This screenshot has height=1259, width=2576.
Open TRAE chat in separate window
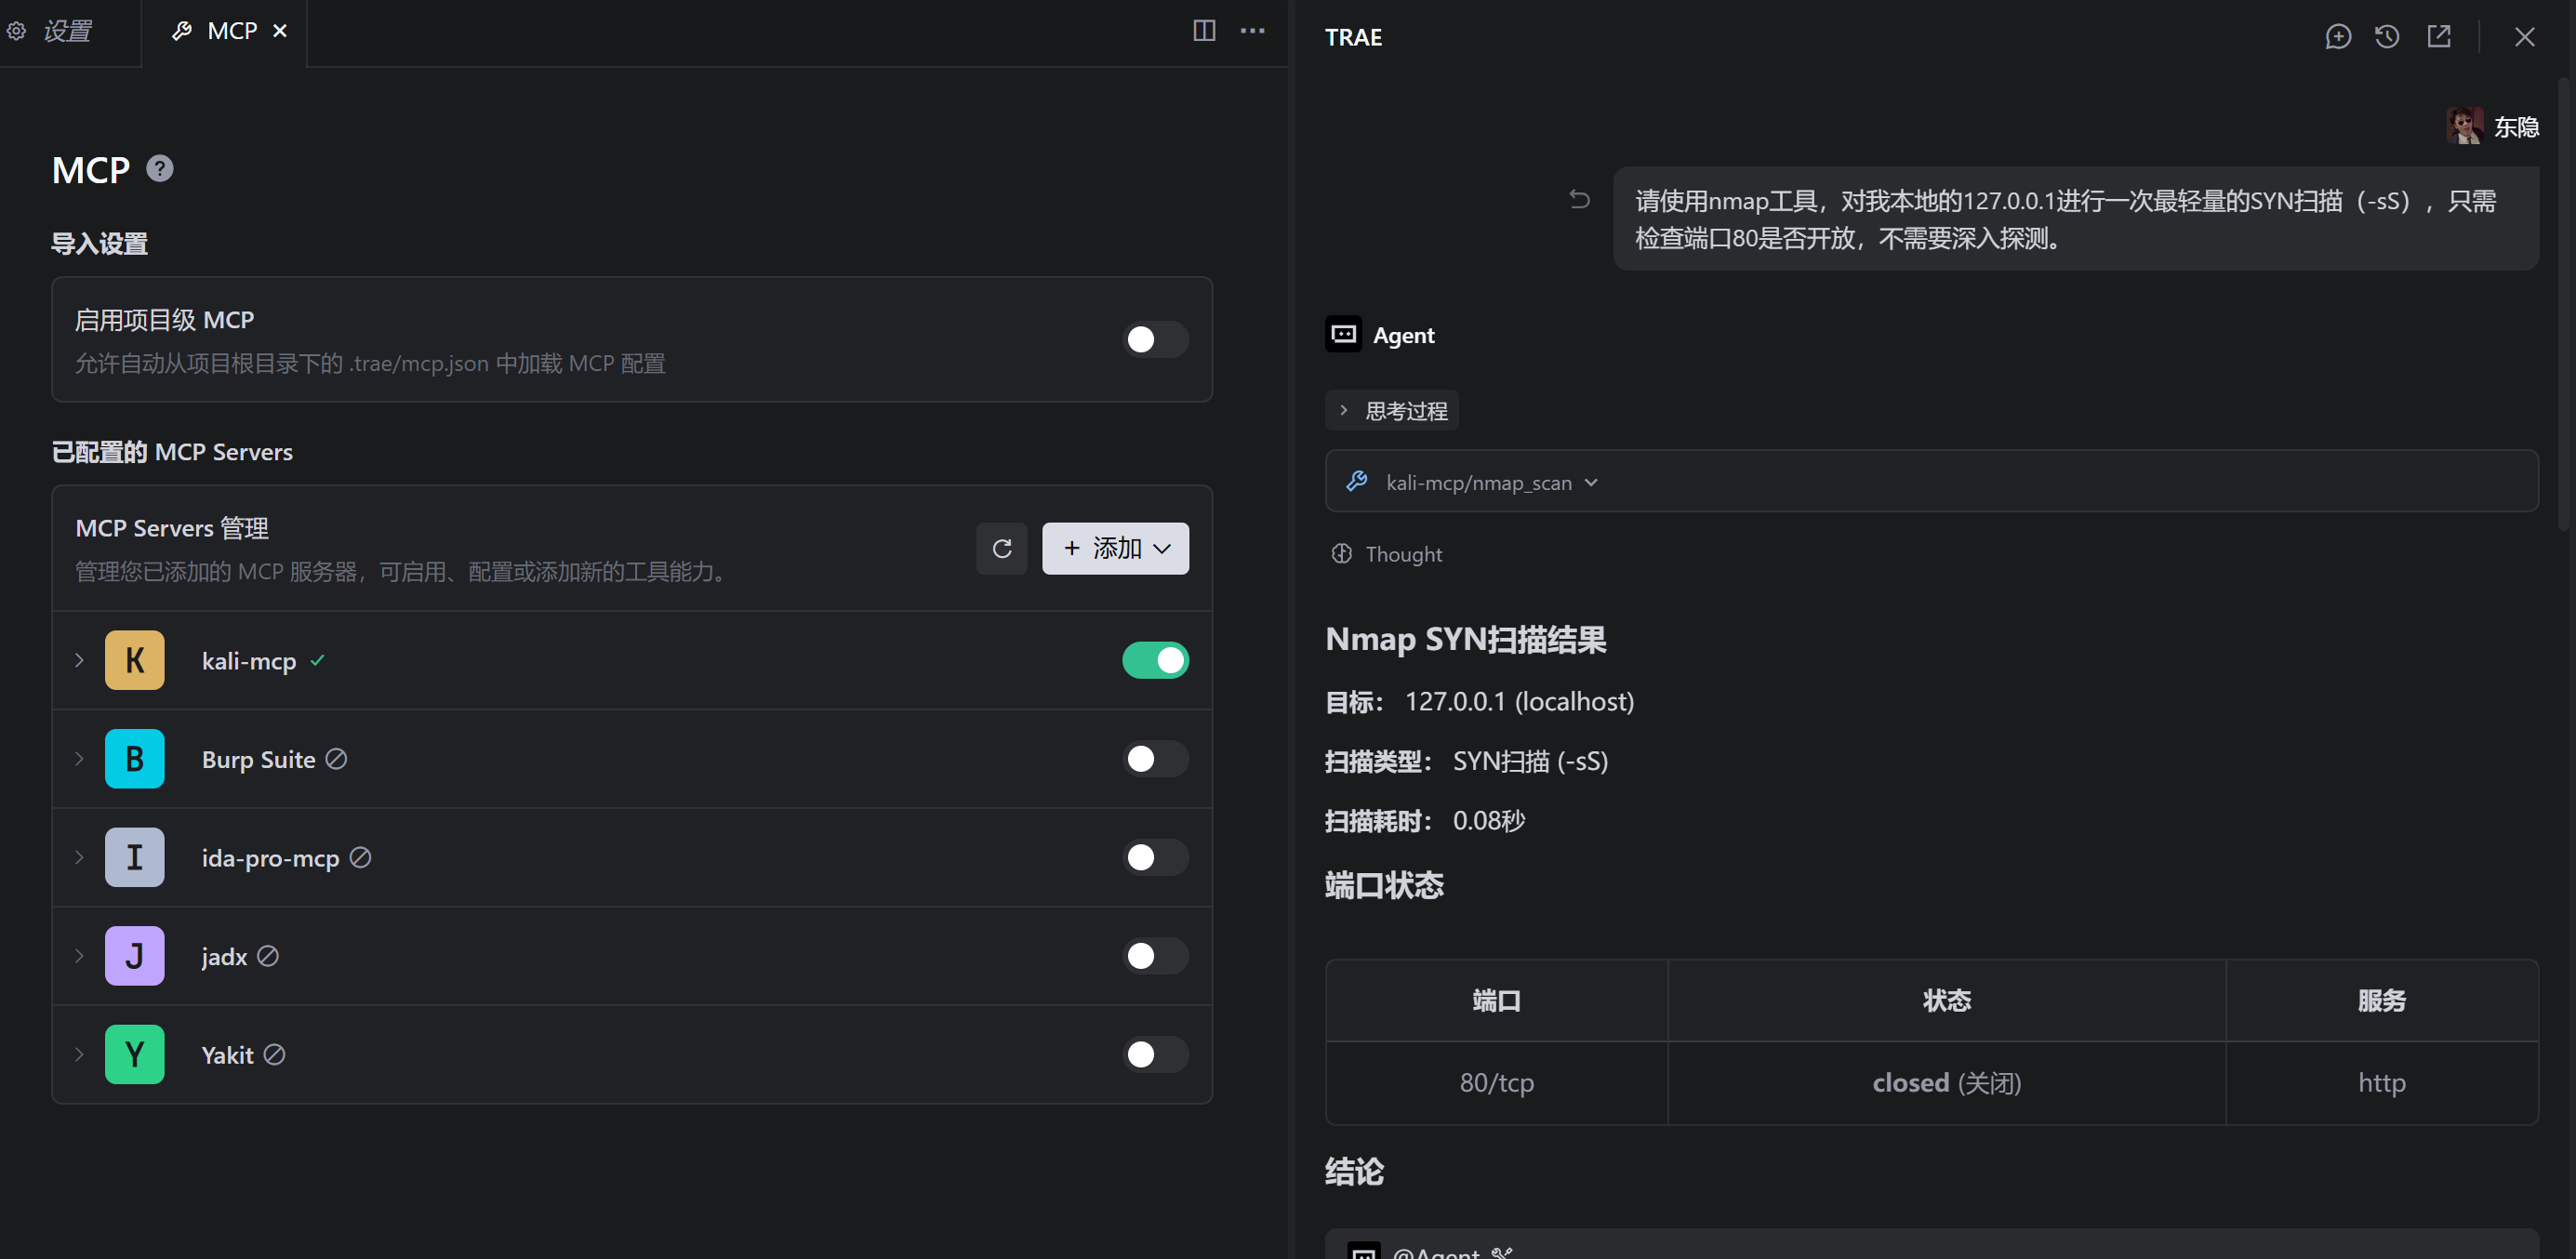[2439, 37]
